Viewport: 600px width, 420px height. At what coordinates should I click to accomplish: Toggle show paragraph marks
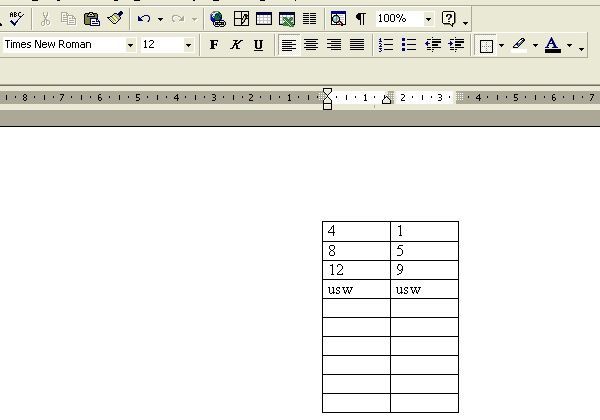(361, 18)
